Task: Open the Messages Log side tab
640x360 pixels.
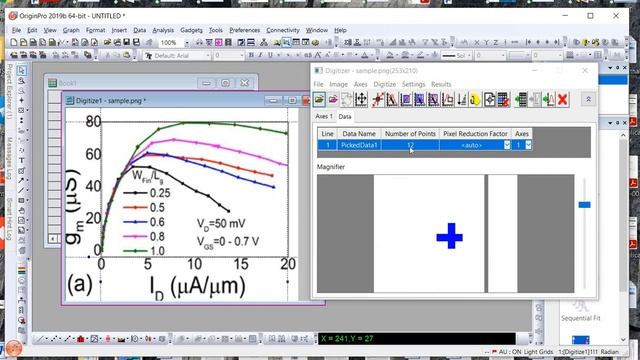Action: tap(9, 158)
